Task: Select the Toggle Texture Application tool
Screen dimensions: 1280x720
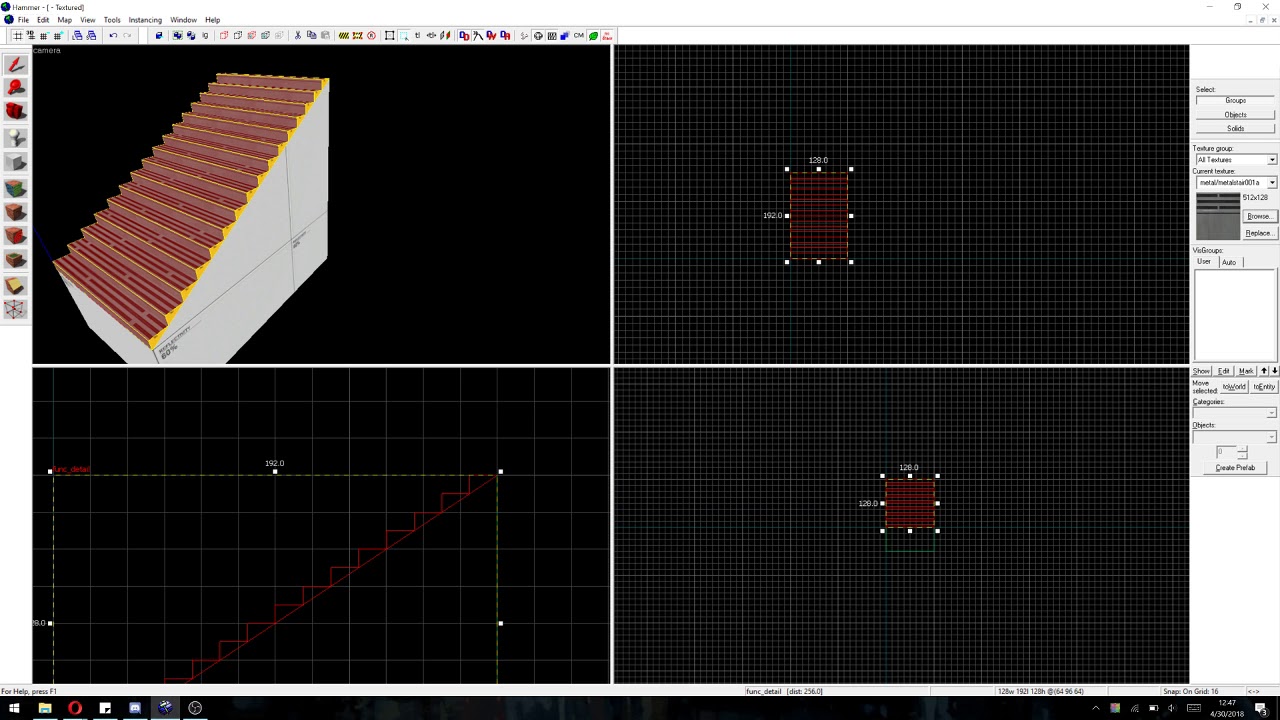Action: coord(15,188)
